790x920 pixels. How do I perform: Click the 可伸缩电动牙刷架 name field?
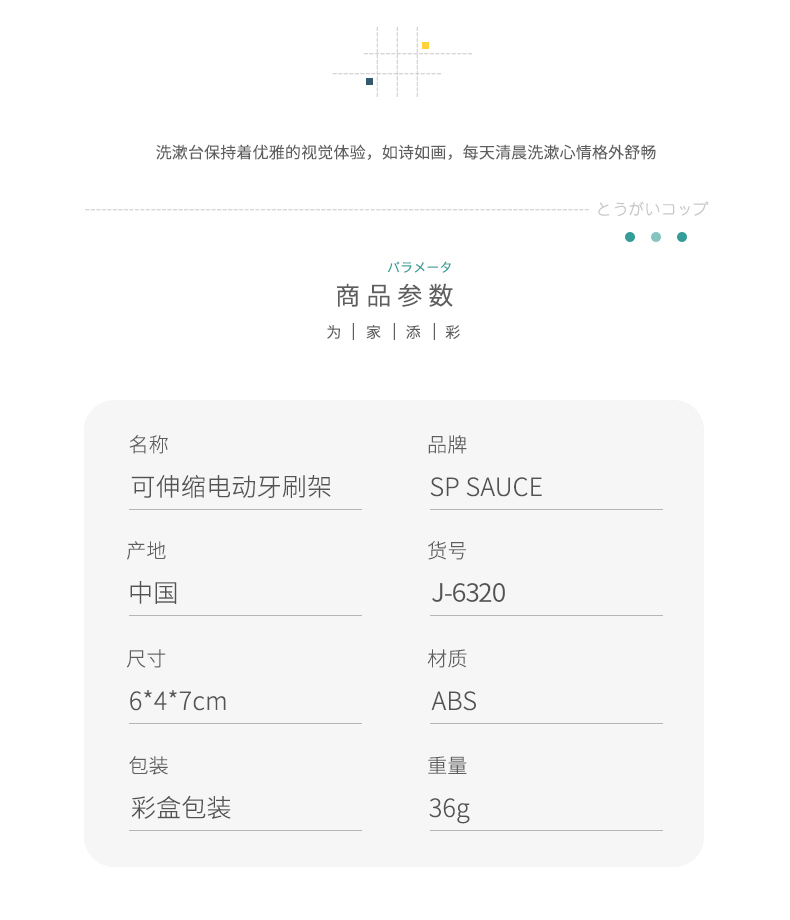tap(231, 487)
